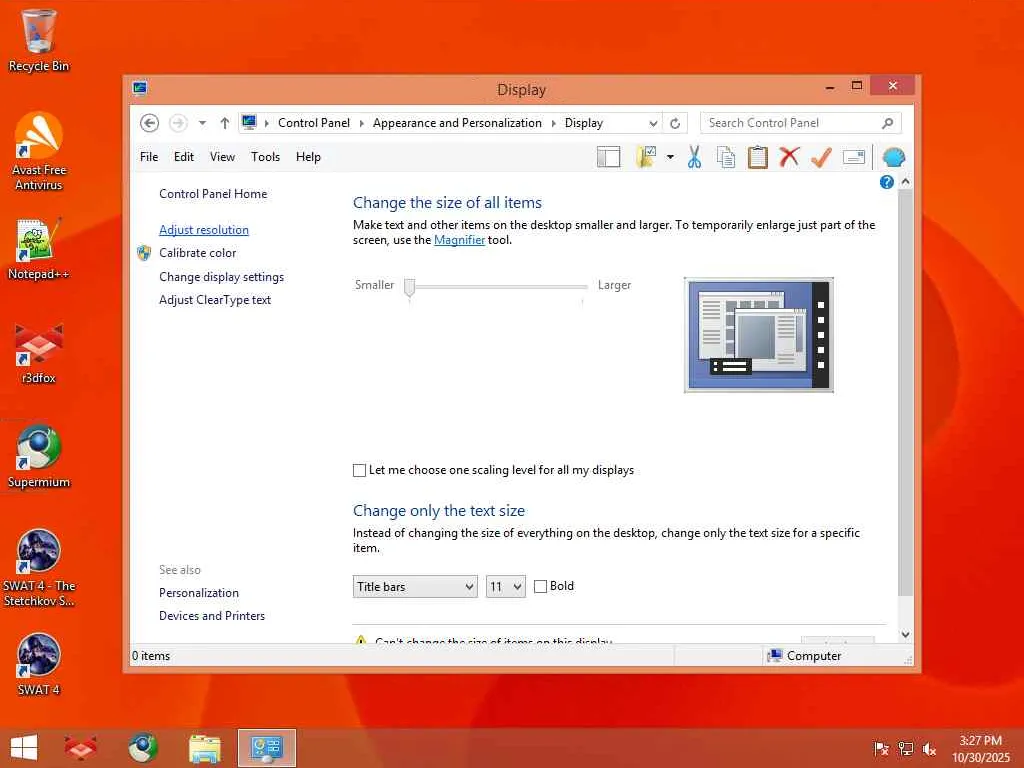
Task: Open File Explorer from the taskbar
Action: (204, 748)
